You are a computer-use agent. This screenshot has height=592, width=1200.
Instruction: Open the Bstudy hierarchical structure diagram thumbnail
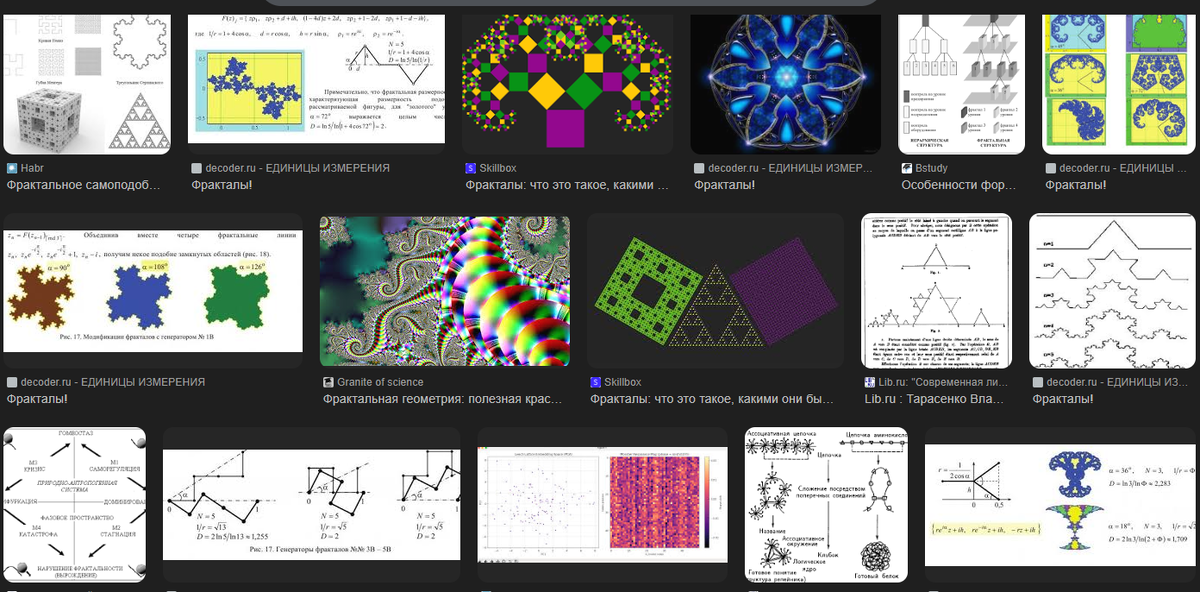(x=961, y=84)
